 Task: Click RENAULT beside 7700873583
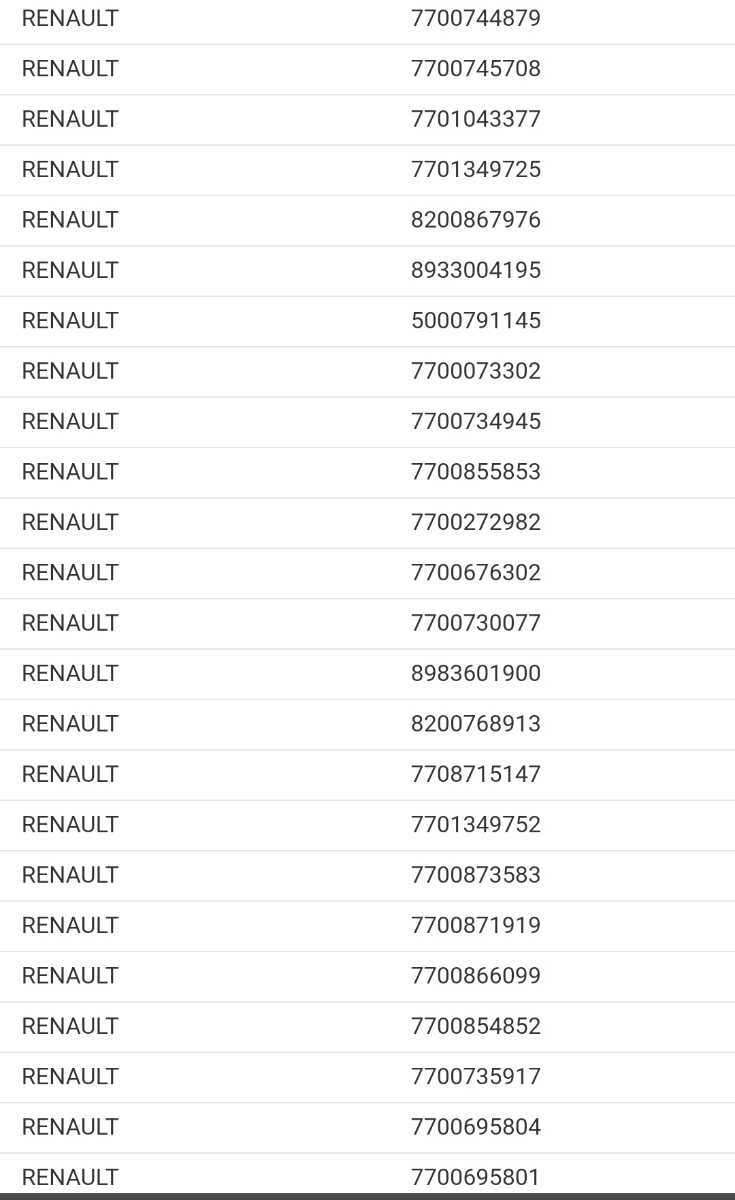click(70, 875)
